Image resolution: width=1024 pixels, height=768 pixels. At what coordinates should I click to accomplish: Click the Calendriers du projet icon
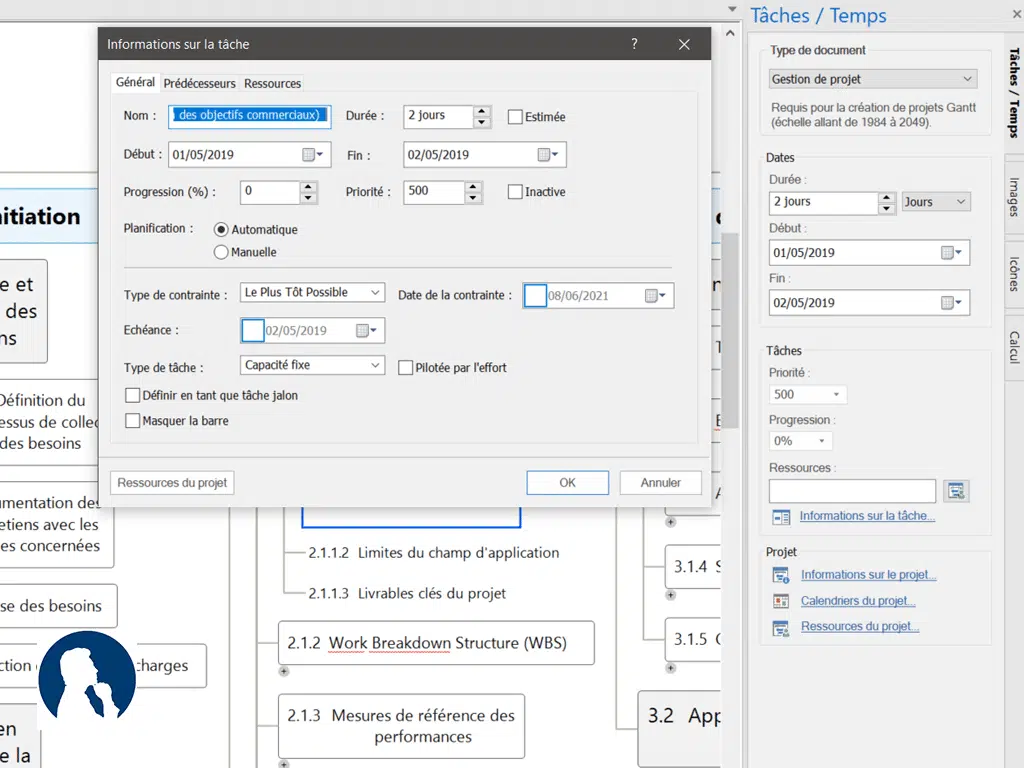781,601
